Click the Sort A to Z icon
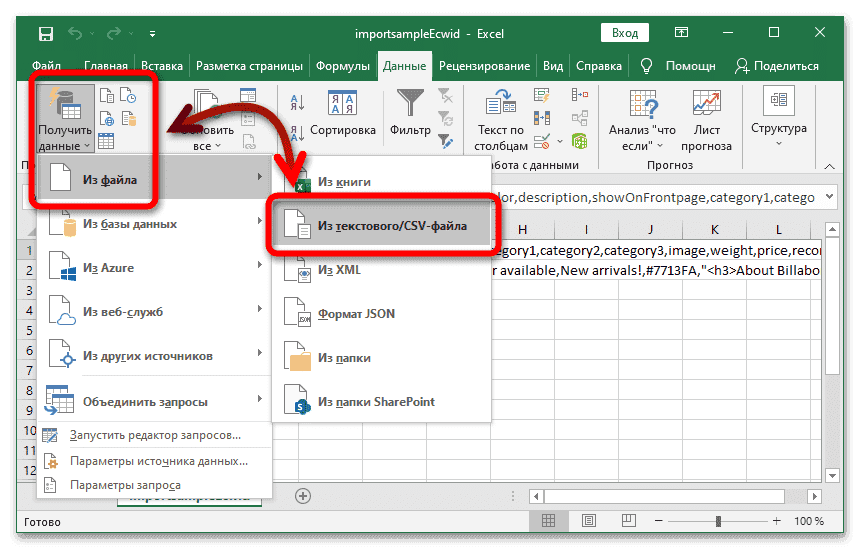This screenshot has height=549, width=860. pyautogui.click(x=297, y=103)
